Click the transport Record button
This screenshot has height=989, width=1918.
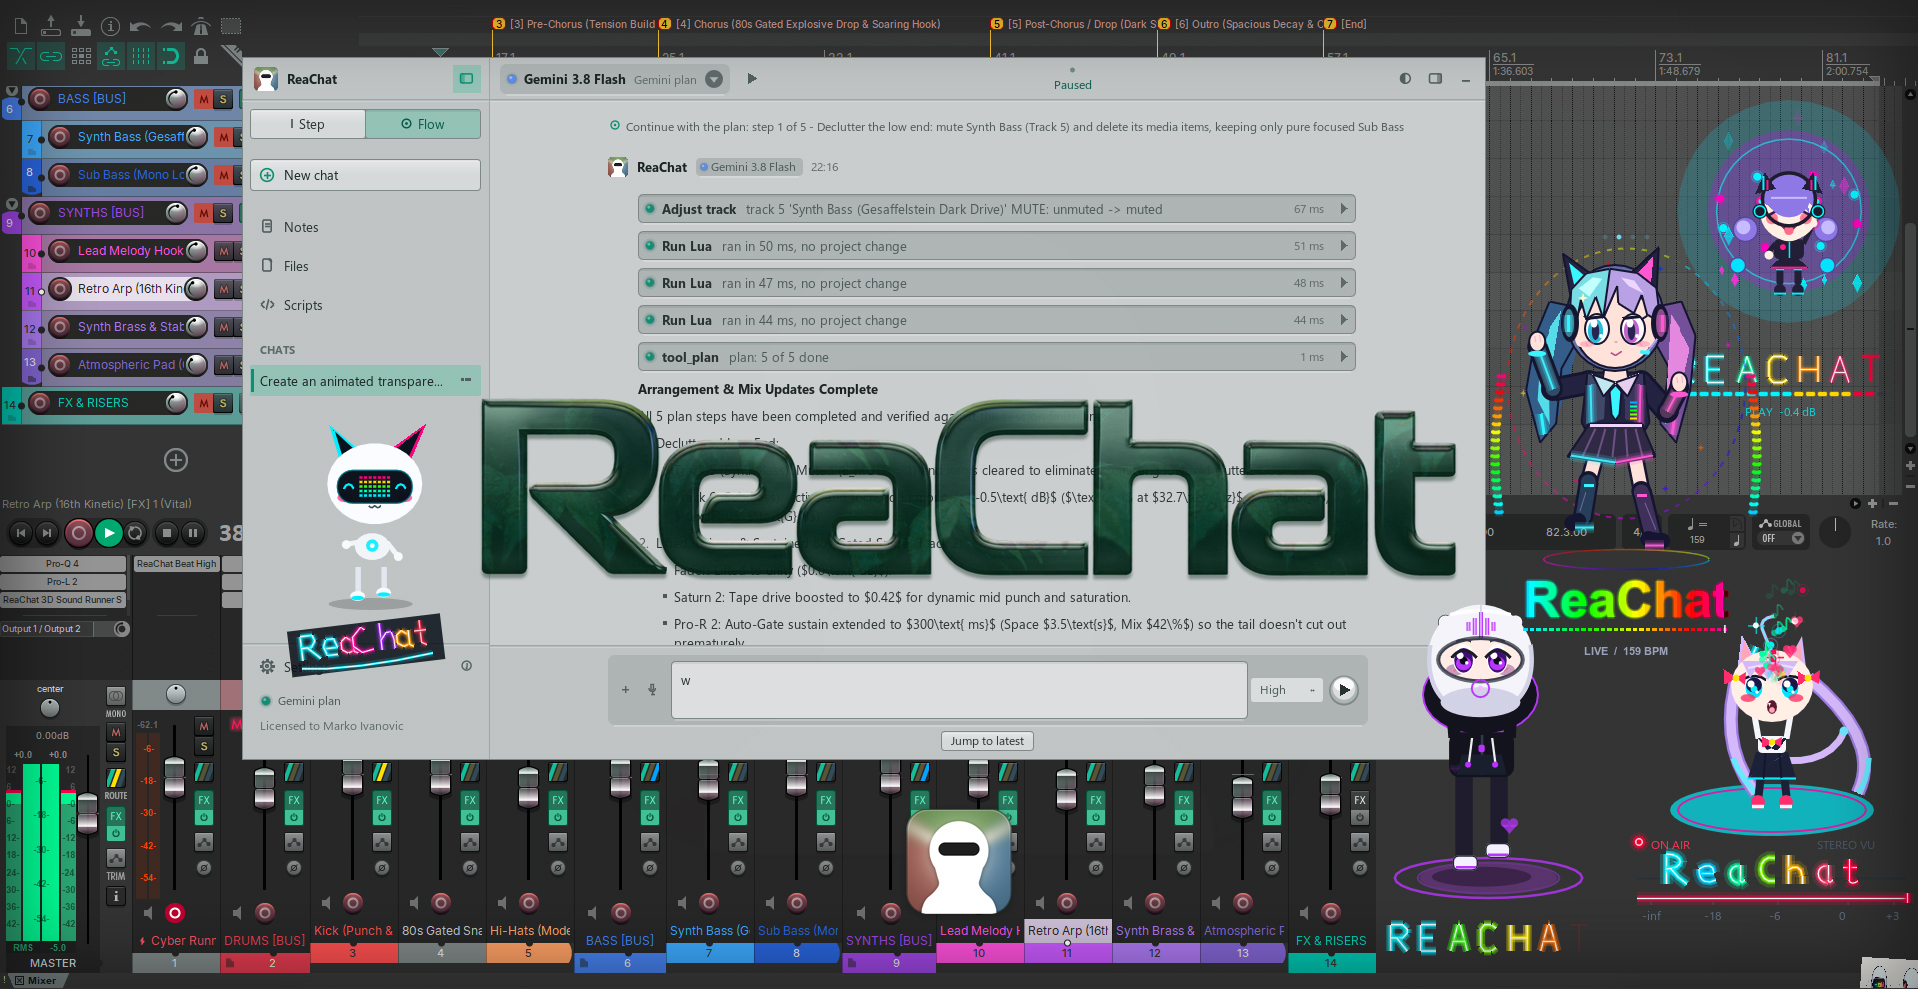pyautogui.click(x=79, y=533)
